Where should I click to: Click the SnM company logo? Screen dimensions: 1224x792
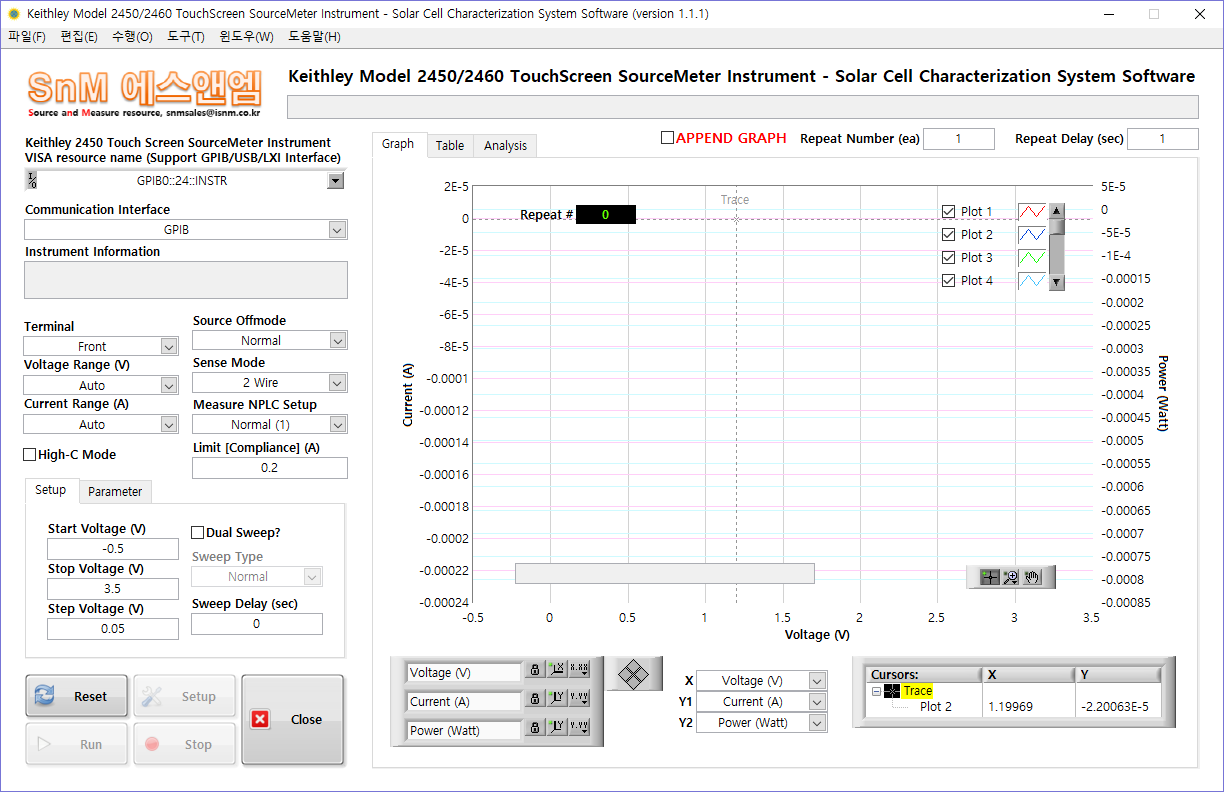(145, 93)
